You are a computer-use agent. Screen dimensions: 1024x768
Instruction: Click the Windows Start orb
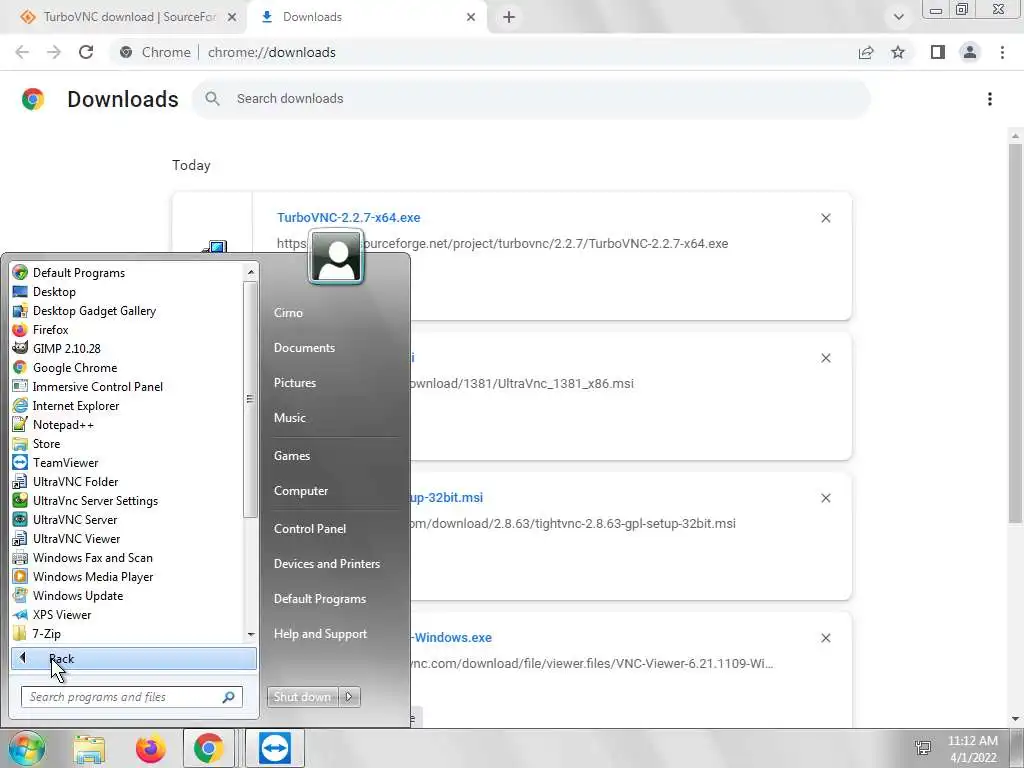pyautogui.click(x=27, y=748)
